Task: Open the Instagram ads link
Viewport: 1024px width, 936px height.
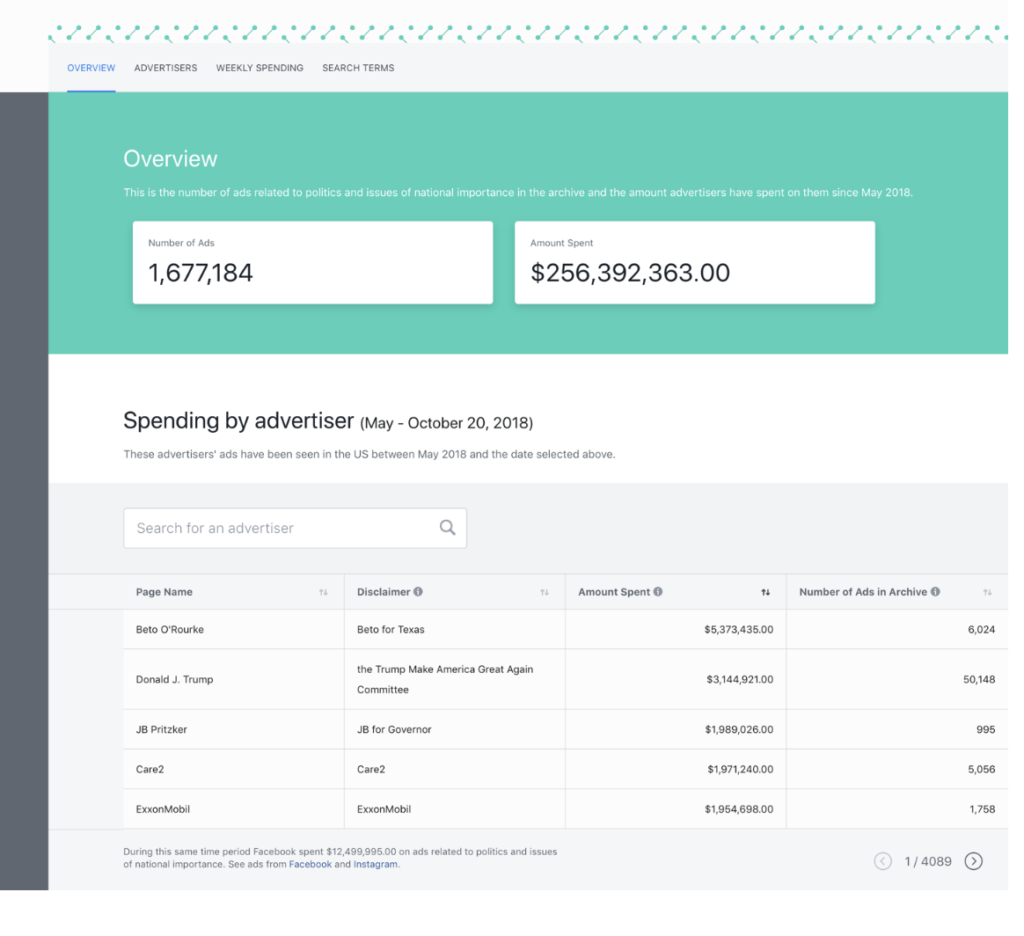Action: (x=376, y=864)
